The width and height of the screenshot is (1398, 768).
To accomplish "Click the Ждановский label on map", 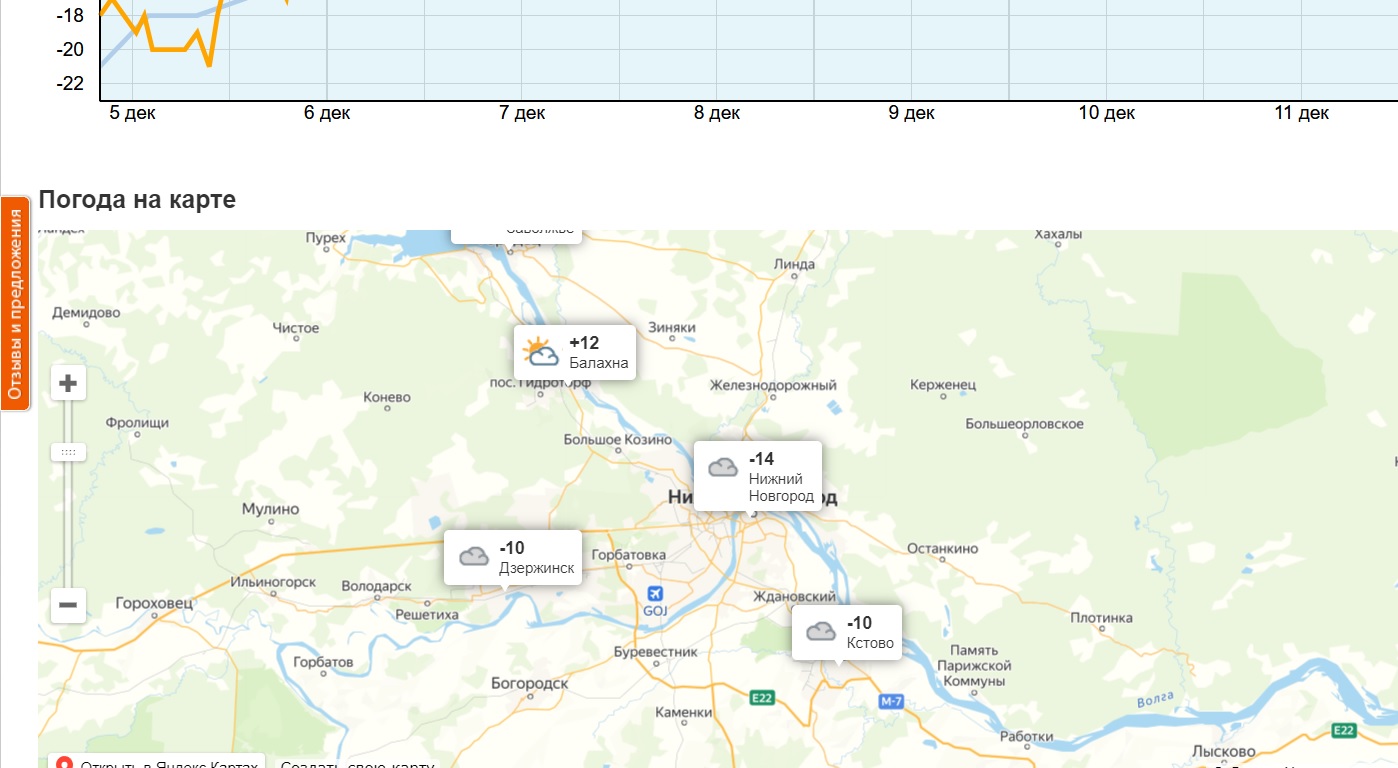I will pos(794,596).
